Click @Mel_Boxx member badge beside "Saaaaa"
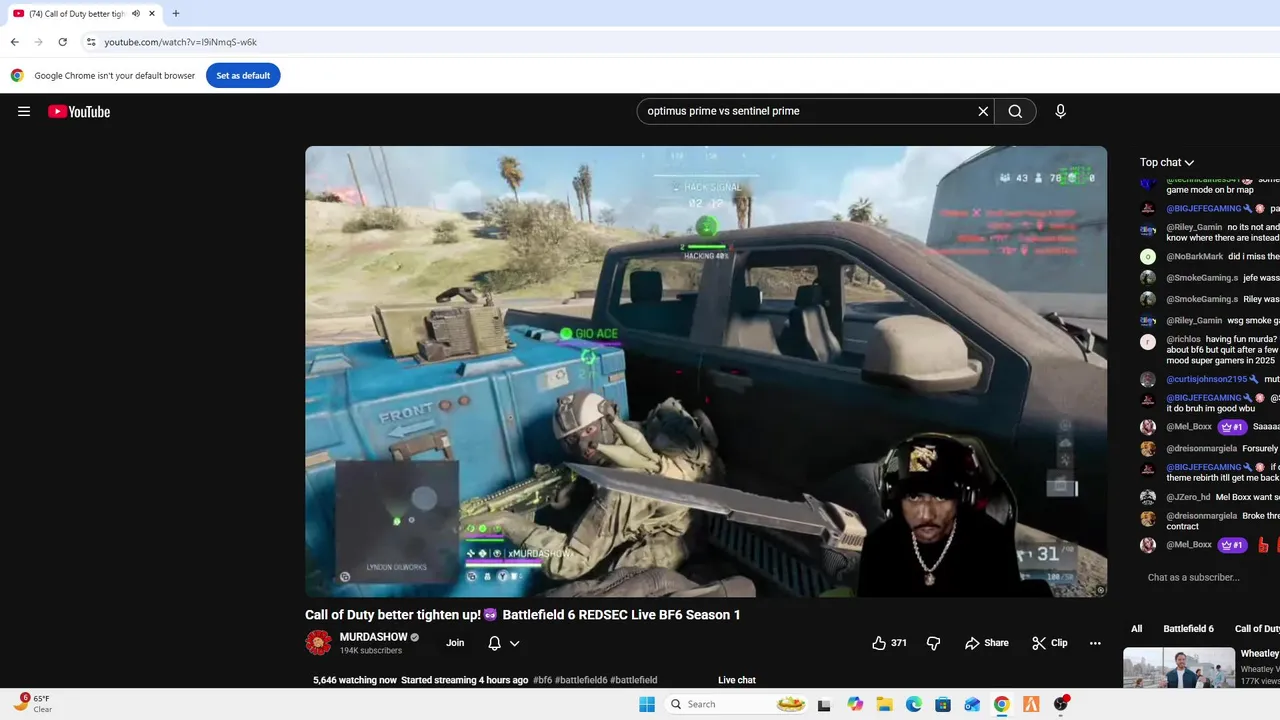This screenshot has height=720, width=1280. [1232, 427]
